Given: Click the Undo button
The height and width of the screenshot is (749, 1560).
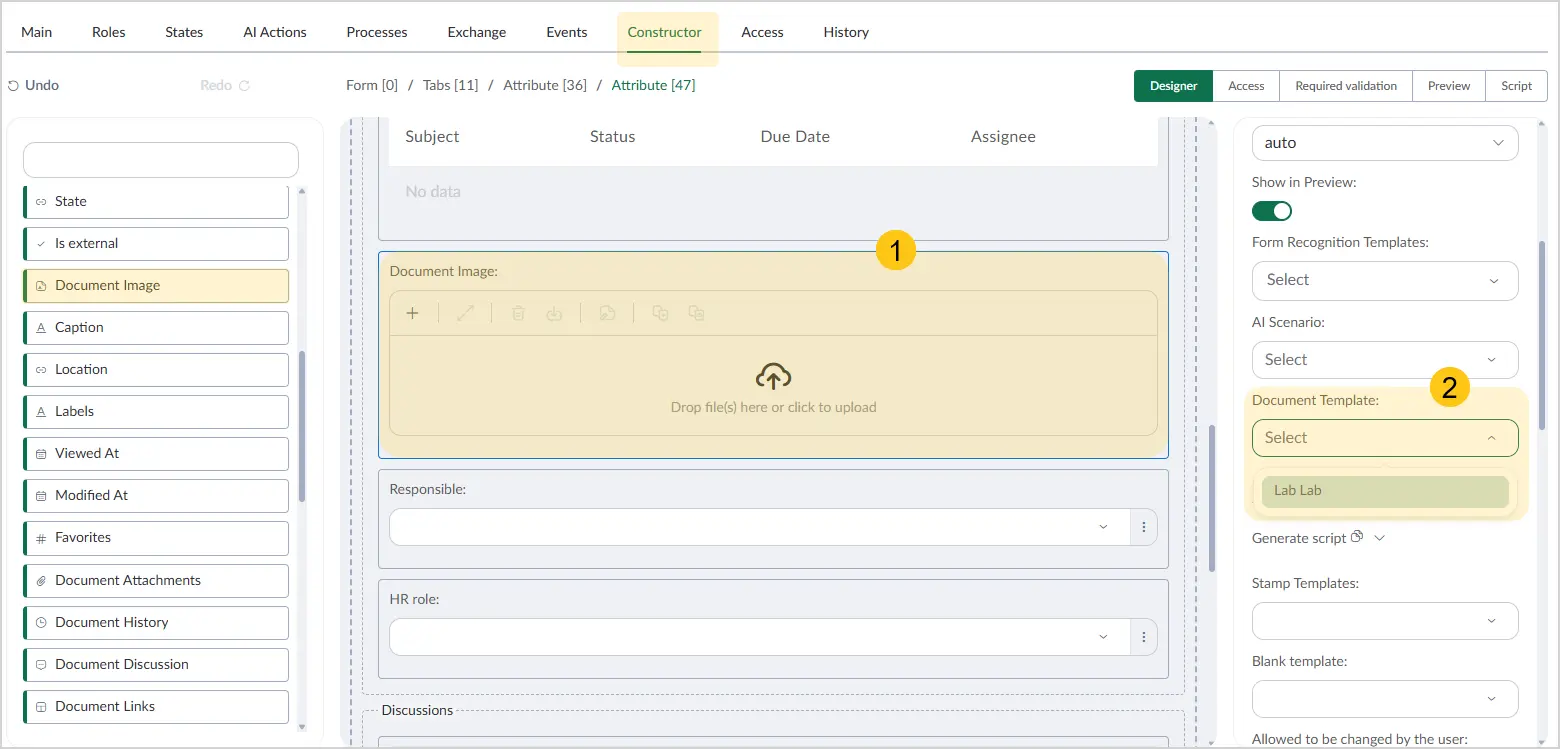Looking at the screenshot, I should click(x=33, y=85).
